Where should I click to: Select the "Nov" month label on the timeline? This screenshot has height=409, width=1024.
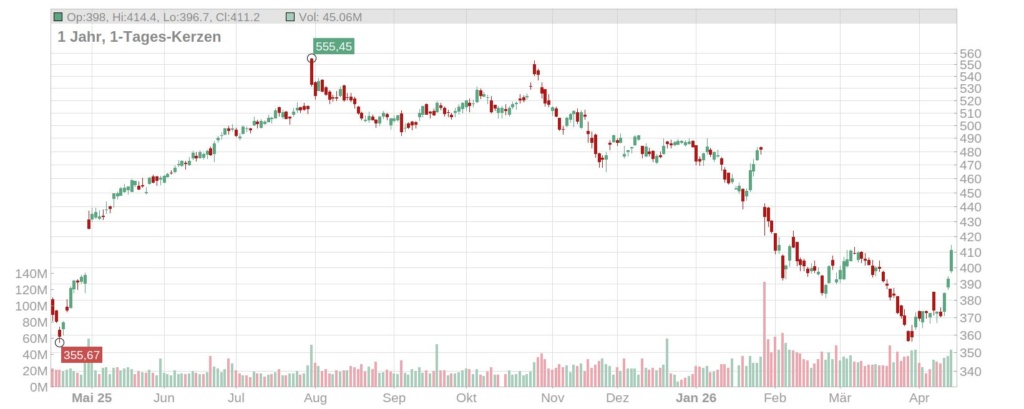coord(551,398)
